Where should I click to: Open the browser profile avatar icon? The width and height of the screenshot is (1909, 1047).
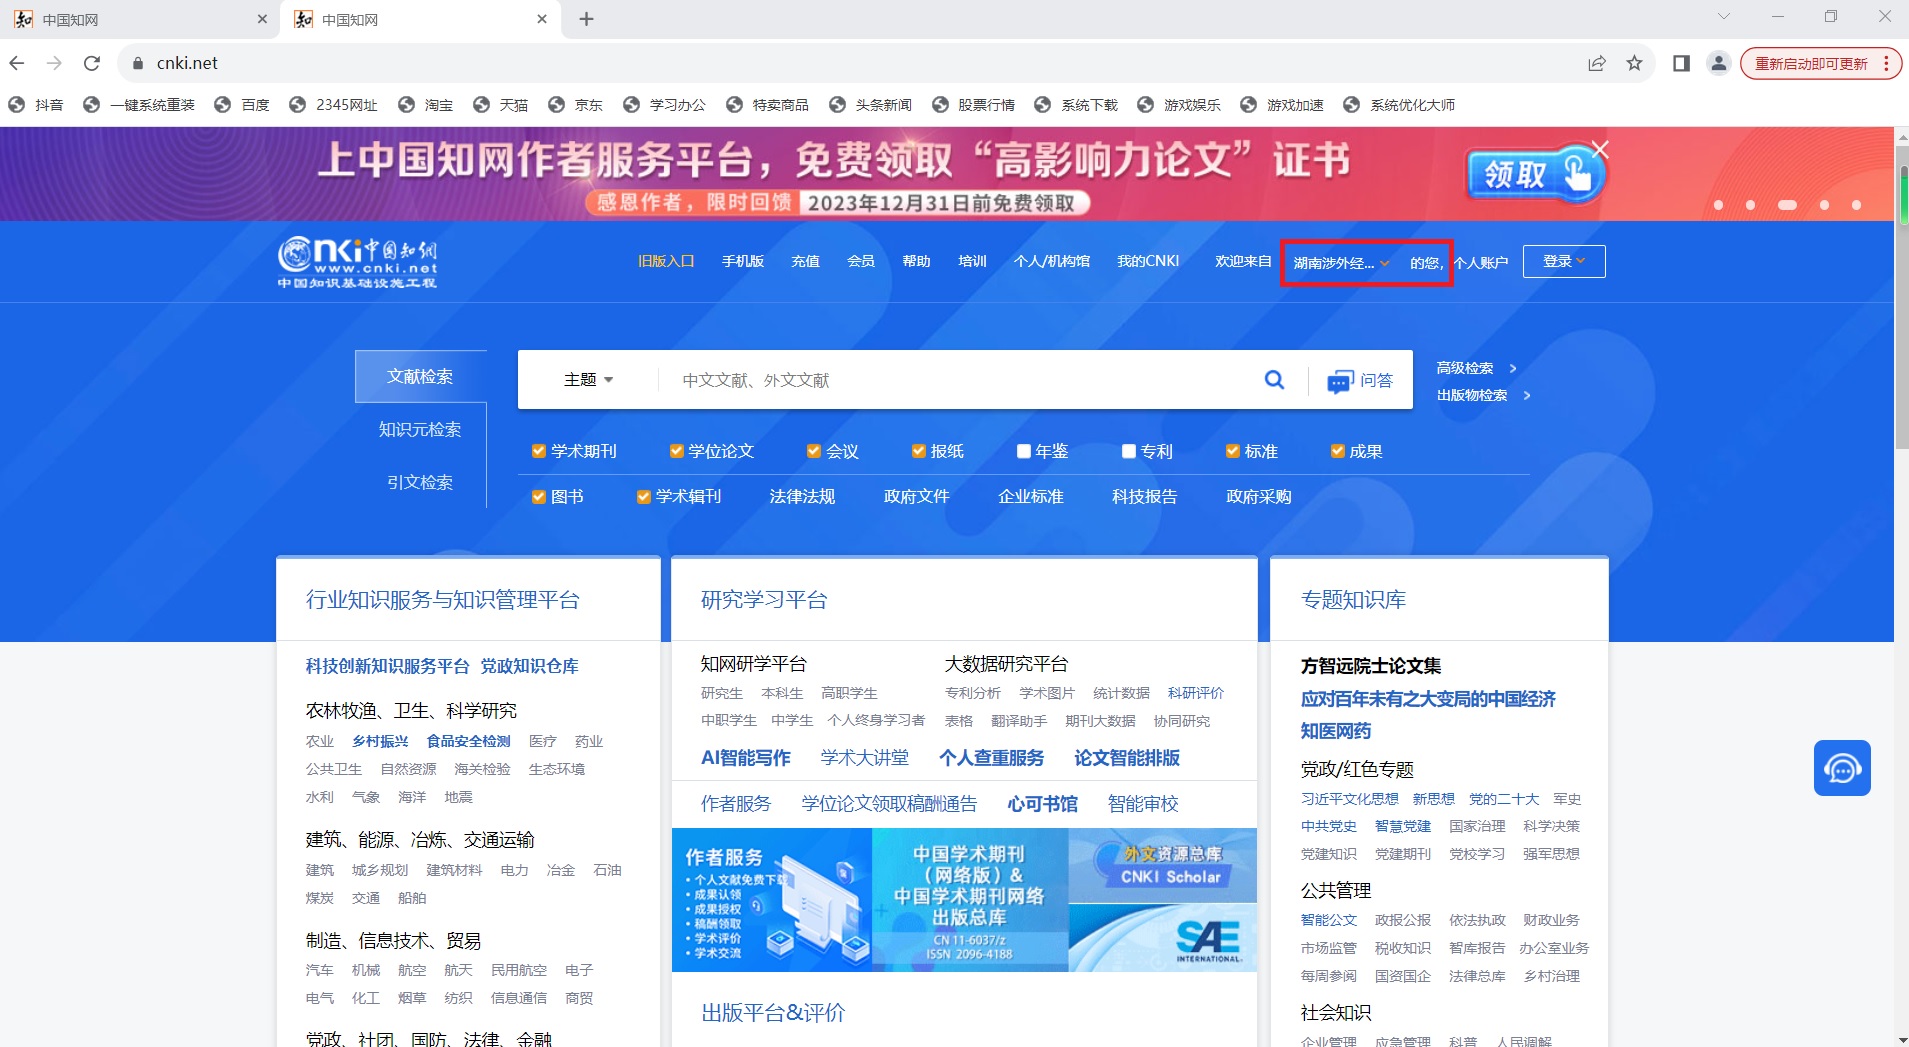click(x=1718, y=63)
